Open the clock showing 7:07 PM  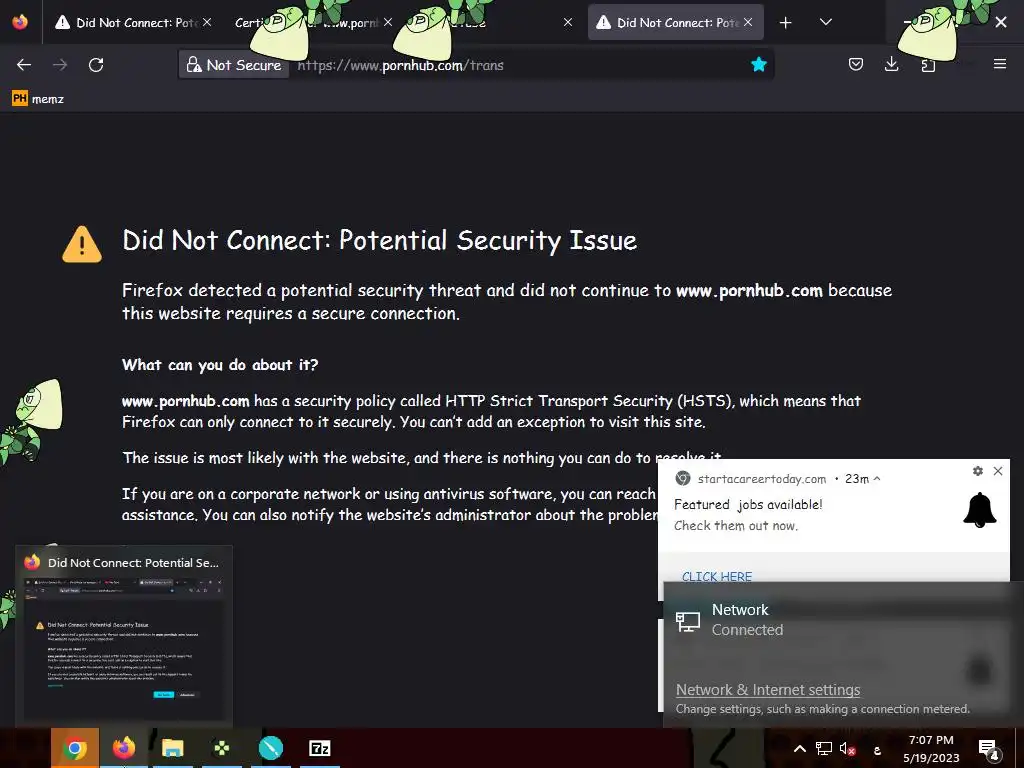point(931,748)
